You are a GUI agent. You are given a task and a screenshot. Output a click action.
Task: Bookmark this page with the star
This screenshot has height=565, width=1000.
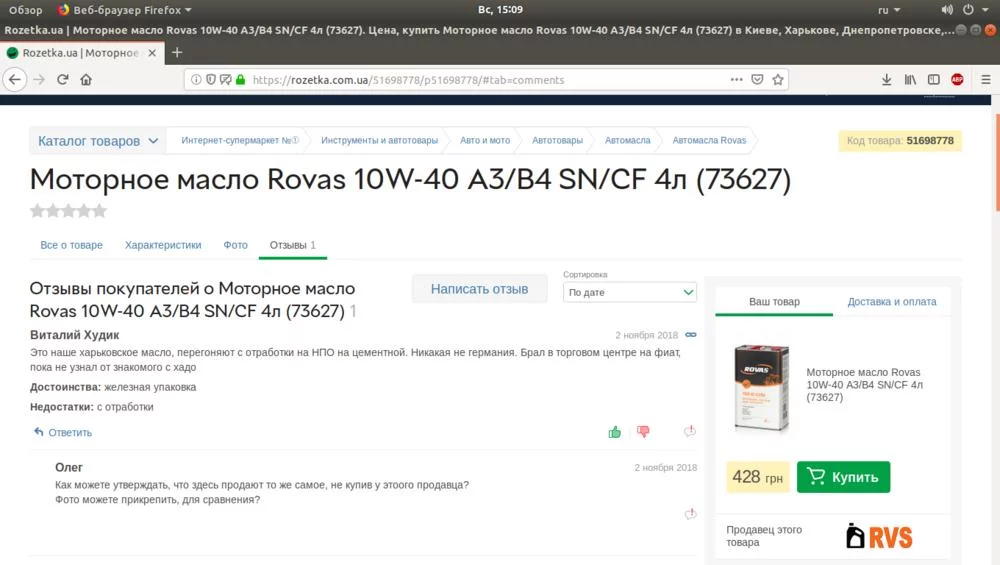point(778,80)
